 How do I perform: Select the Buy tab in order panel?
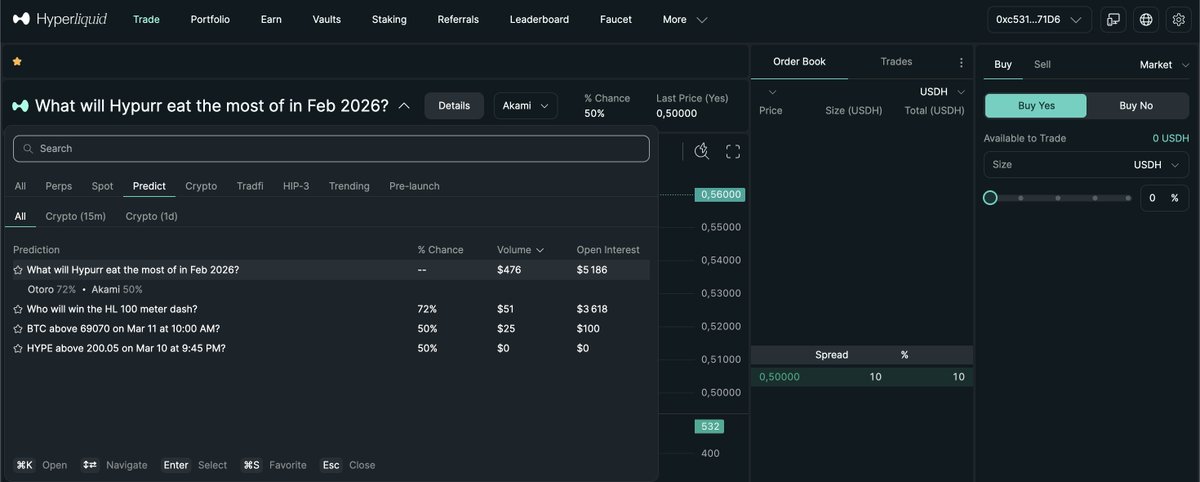pyautogui.click(x=1003, y=64)
